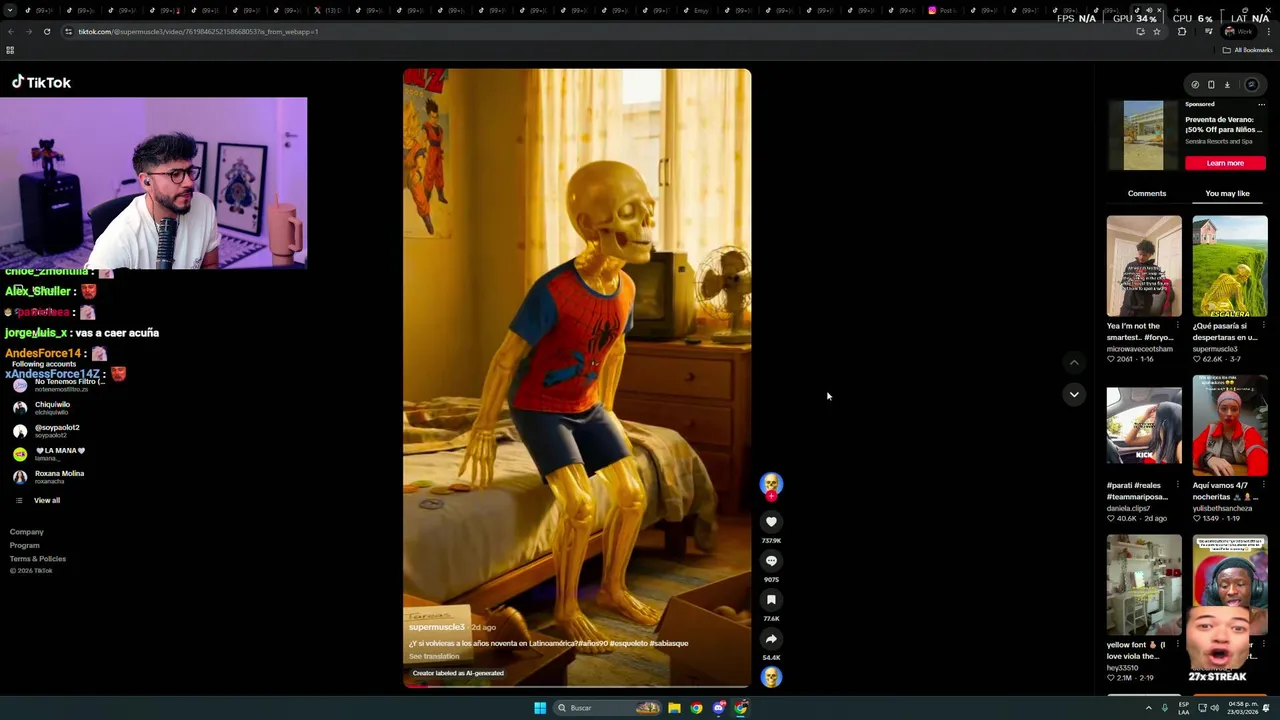This screenshot has width=1280, height=720.
Task: Click the phone app icon in pill
Action: point(1211,85)
